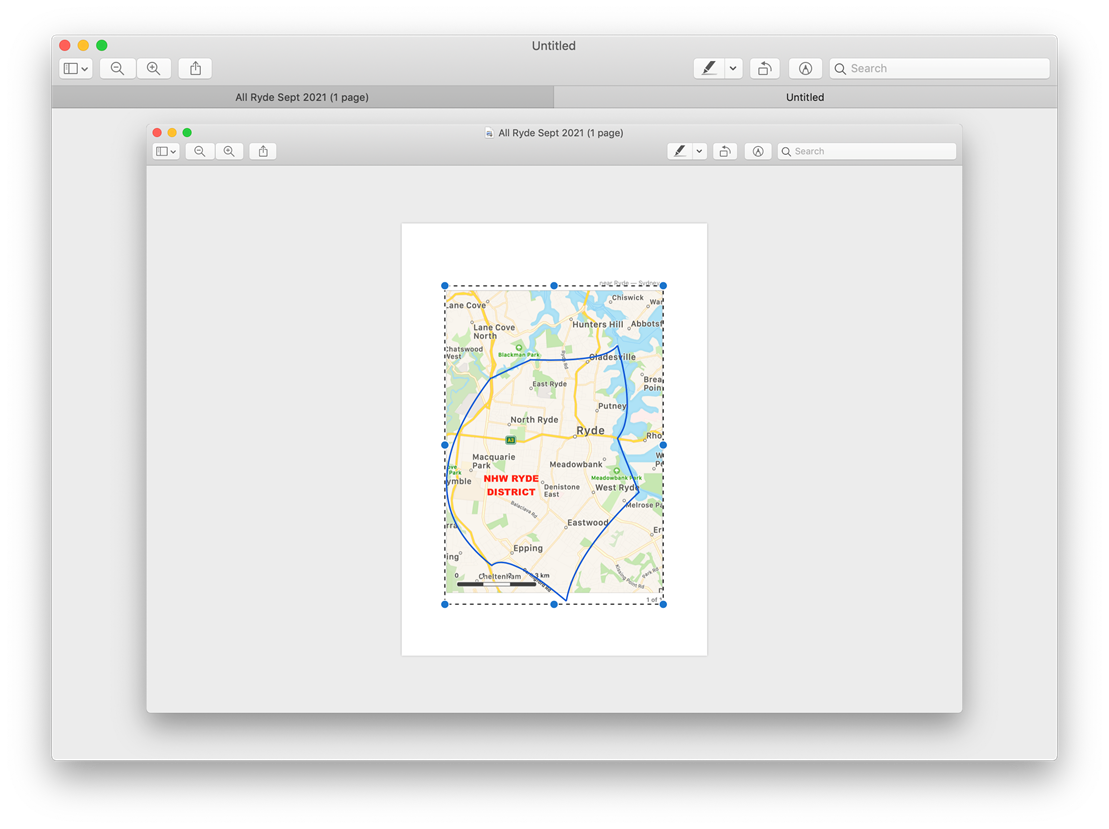Screen dimensions: 1109x829
Task: Rotate the page using the outer toolbar icon
Action: coord(764,68)
